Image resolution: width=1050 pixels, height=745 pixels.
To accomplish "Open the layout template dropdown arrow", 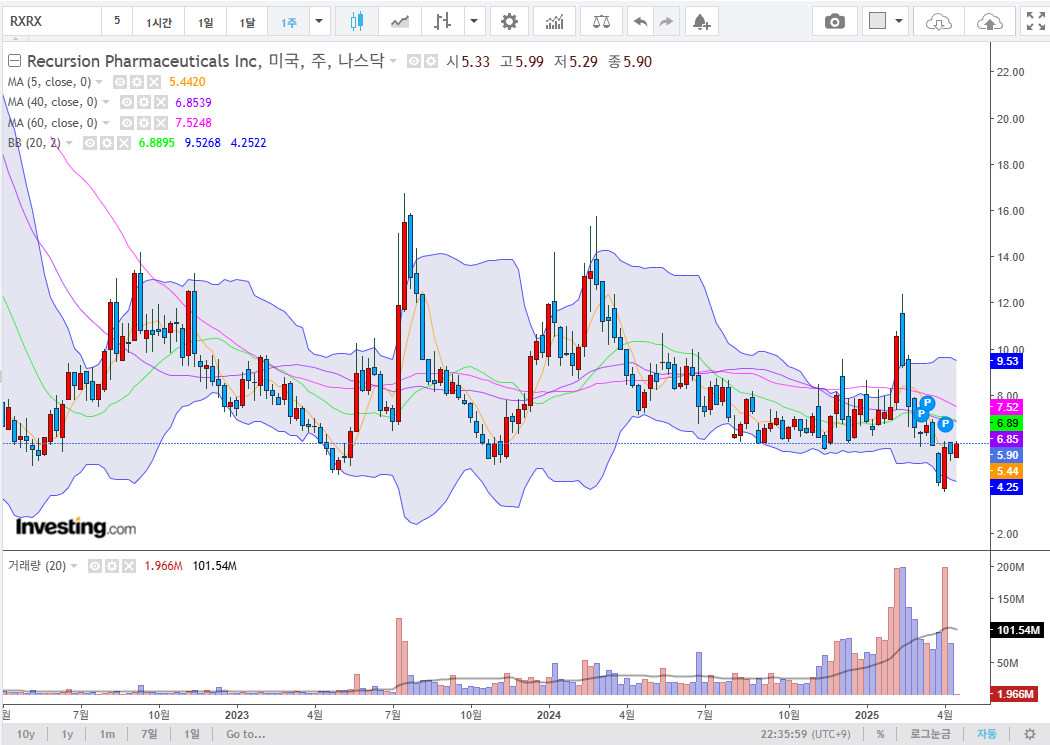I will coord(899,22).
